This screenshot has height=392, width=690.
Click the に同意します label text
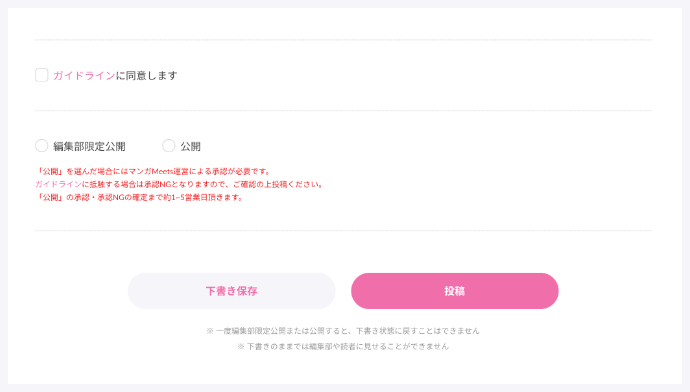(147, 76)
